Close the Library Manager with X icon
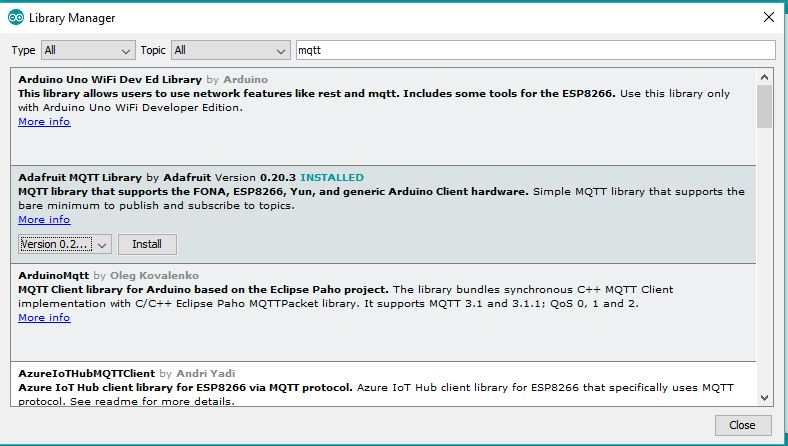The width and height of the screenshot is (788, 446). tap(768, 18)
